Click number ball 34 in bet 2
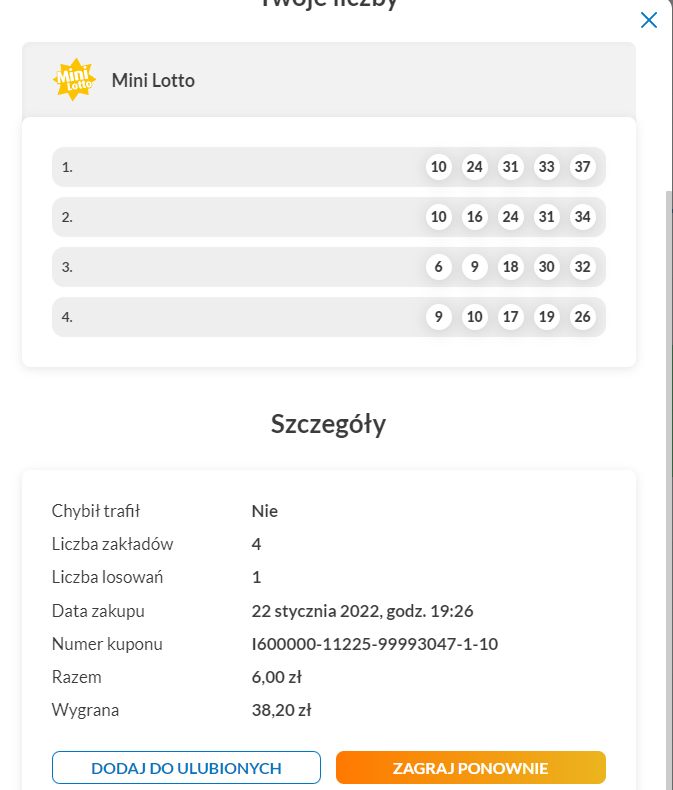The image size is (673, 790). click(x=583, y=217)
